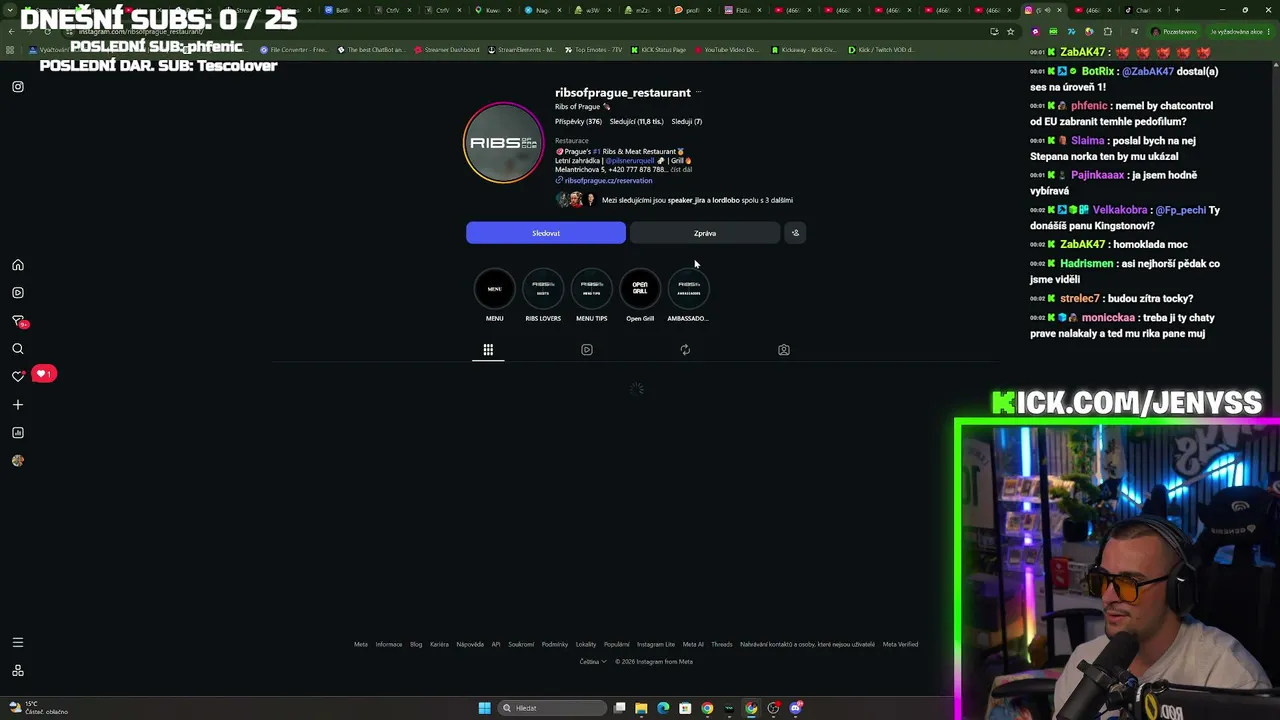Open the RIBS LOVERS story highlight

click(543, 289)
